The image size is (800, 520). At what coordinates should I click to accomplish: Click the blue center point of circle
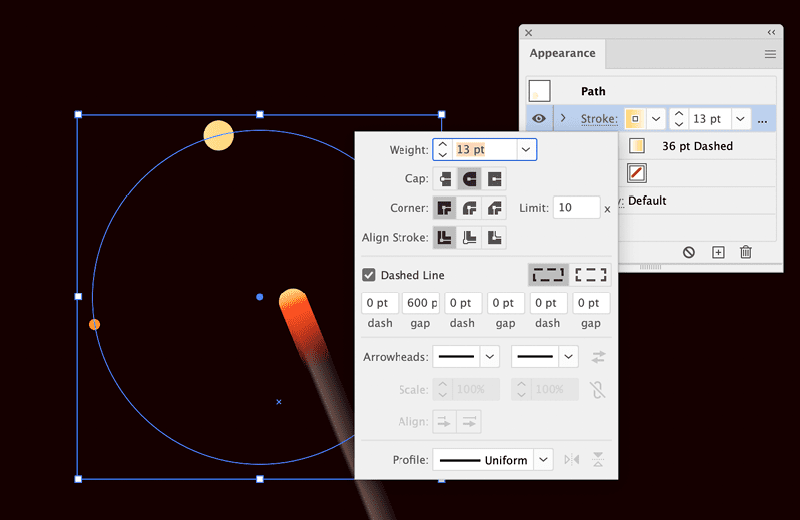[x=260, y=296]
